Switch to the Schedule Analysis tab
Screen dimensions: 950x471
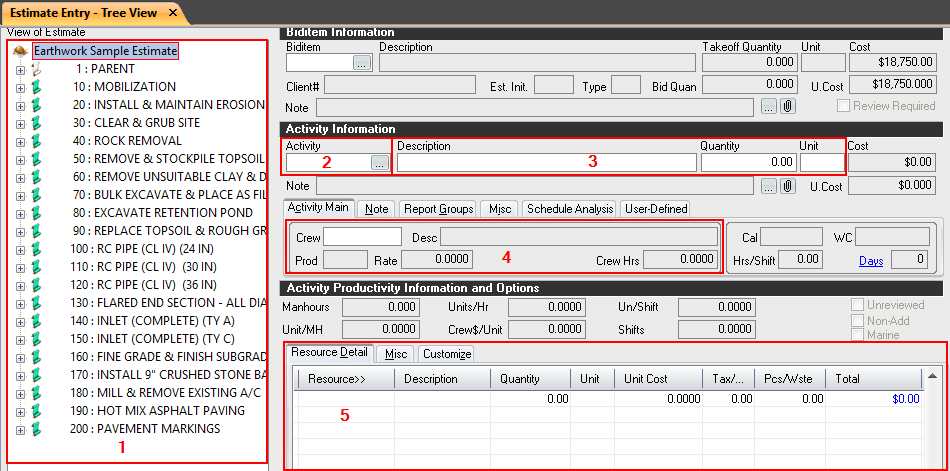click(569, 209)
